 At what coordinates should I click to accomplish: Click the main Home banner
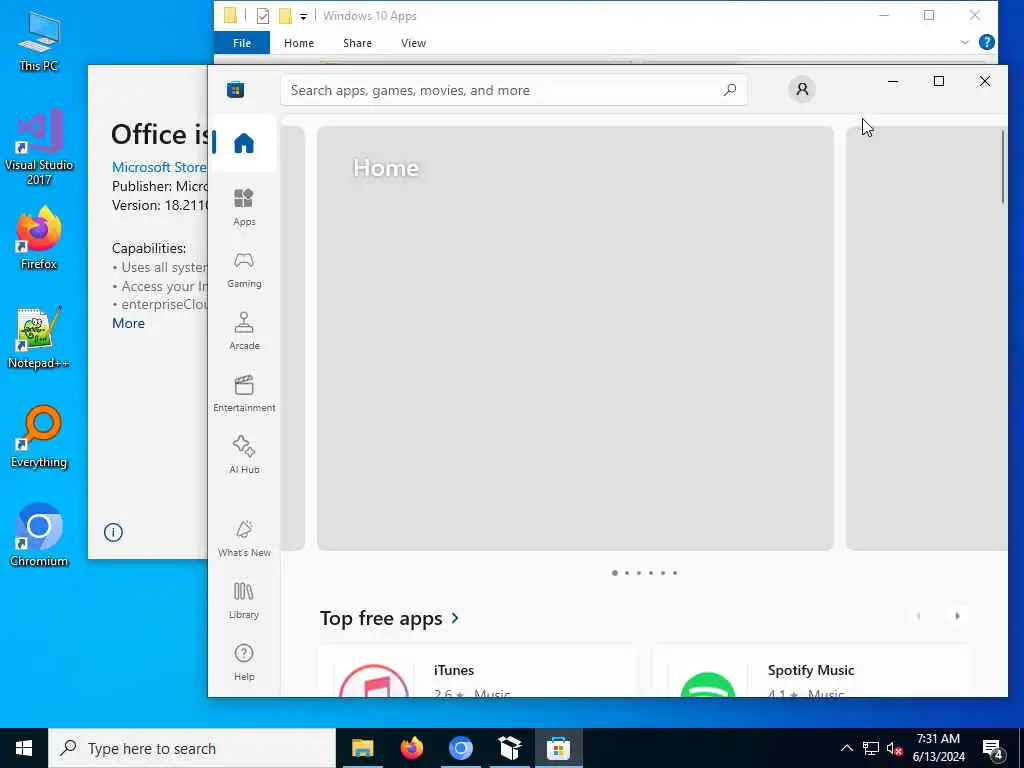[x=575, y=338]
